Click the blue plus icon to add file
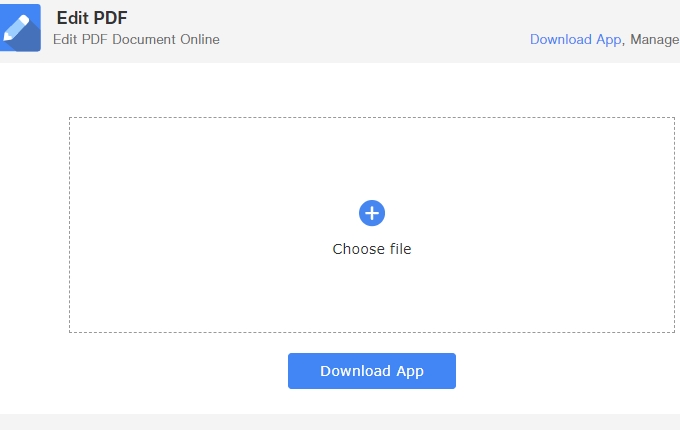Viewport: 680px width, 430px height. 372,213
